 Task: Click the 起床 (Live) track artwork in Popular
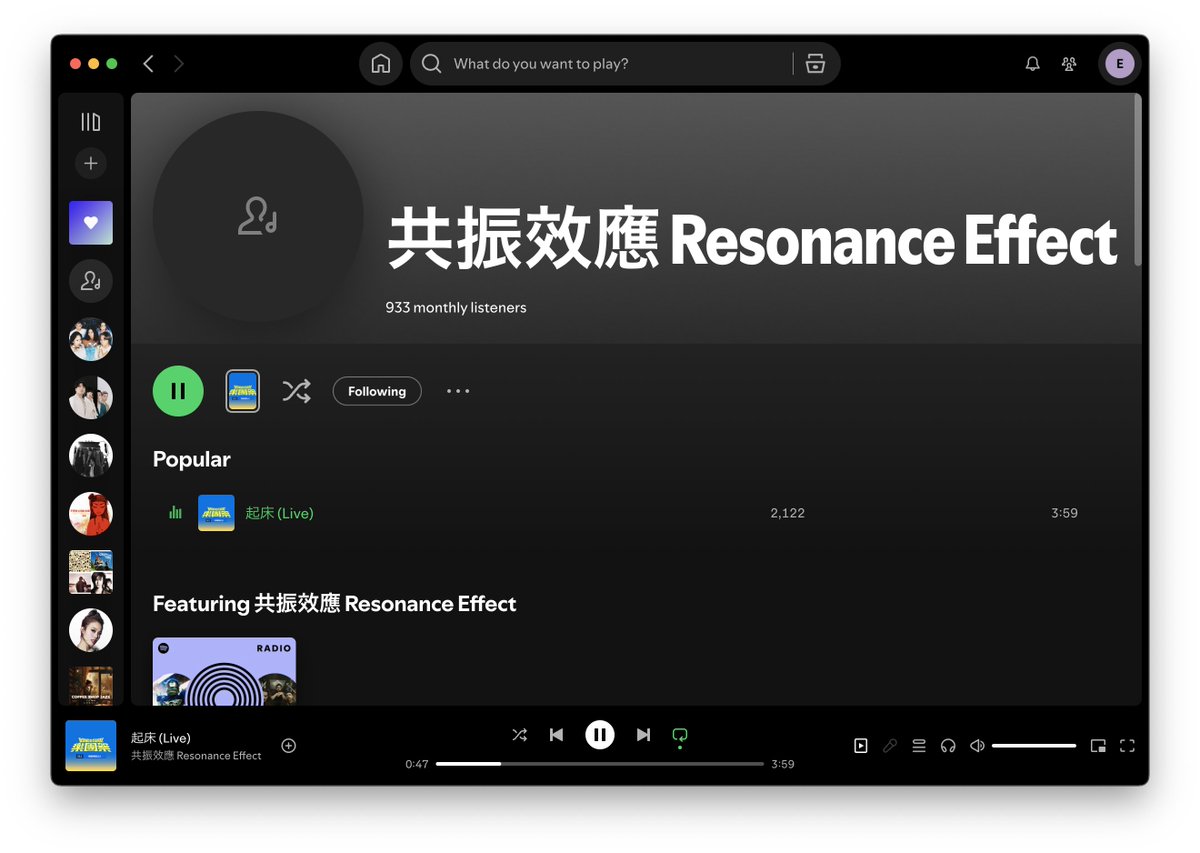coord(216,513)
